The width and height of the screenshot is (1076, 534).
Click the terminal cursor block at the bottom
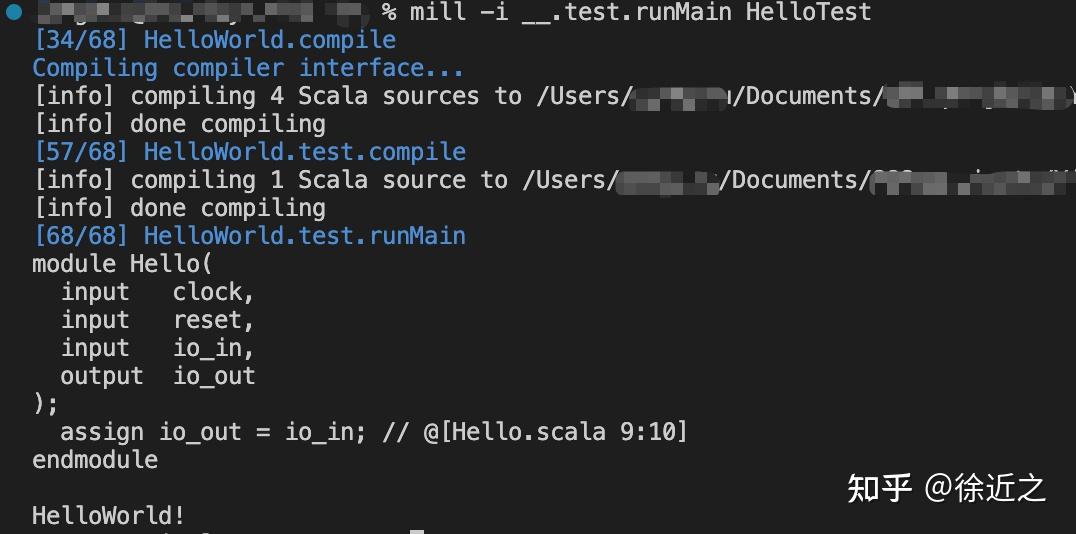coord(417,531)
